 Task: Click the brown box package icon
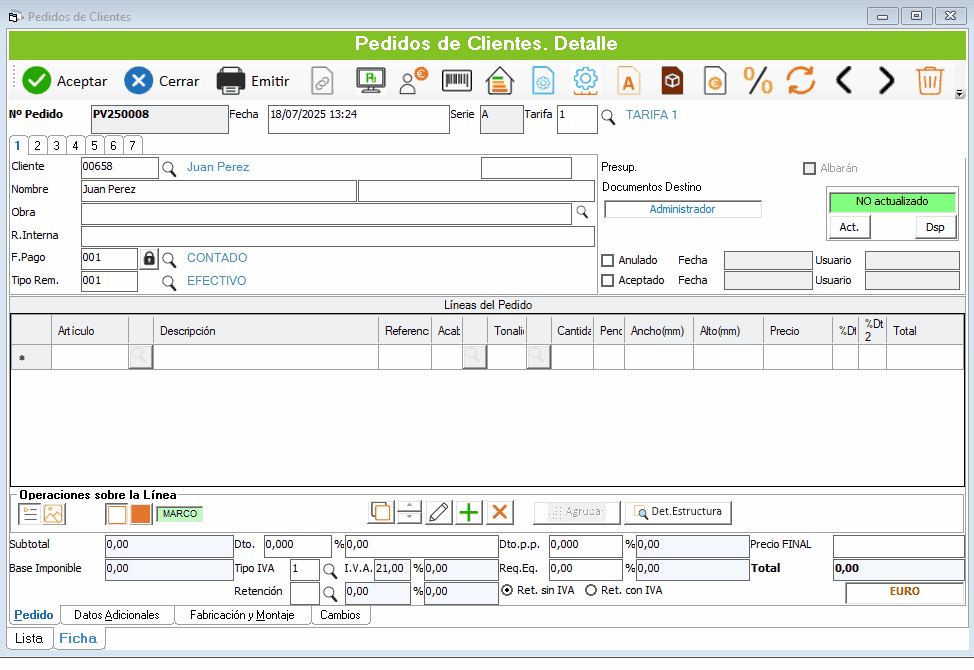[x=672, y=81]
